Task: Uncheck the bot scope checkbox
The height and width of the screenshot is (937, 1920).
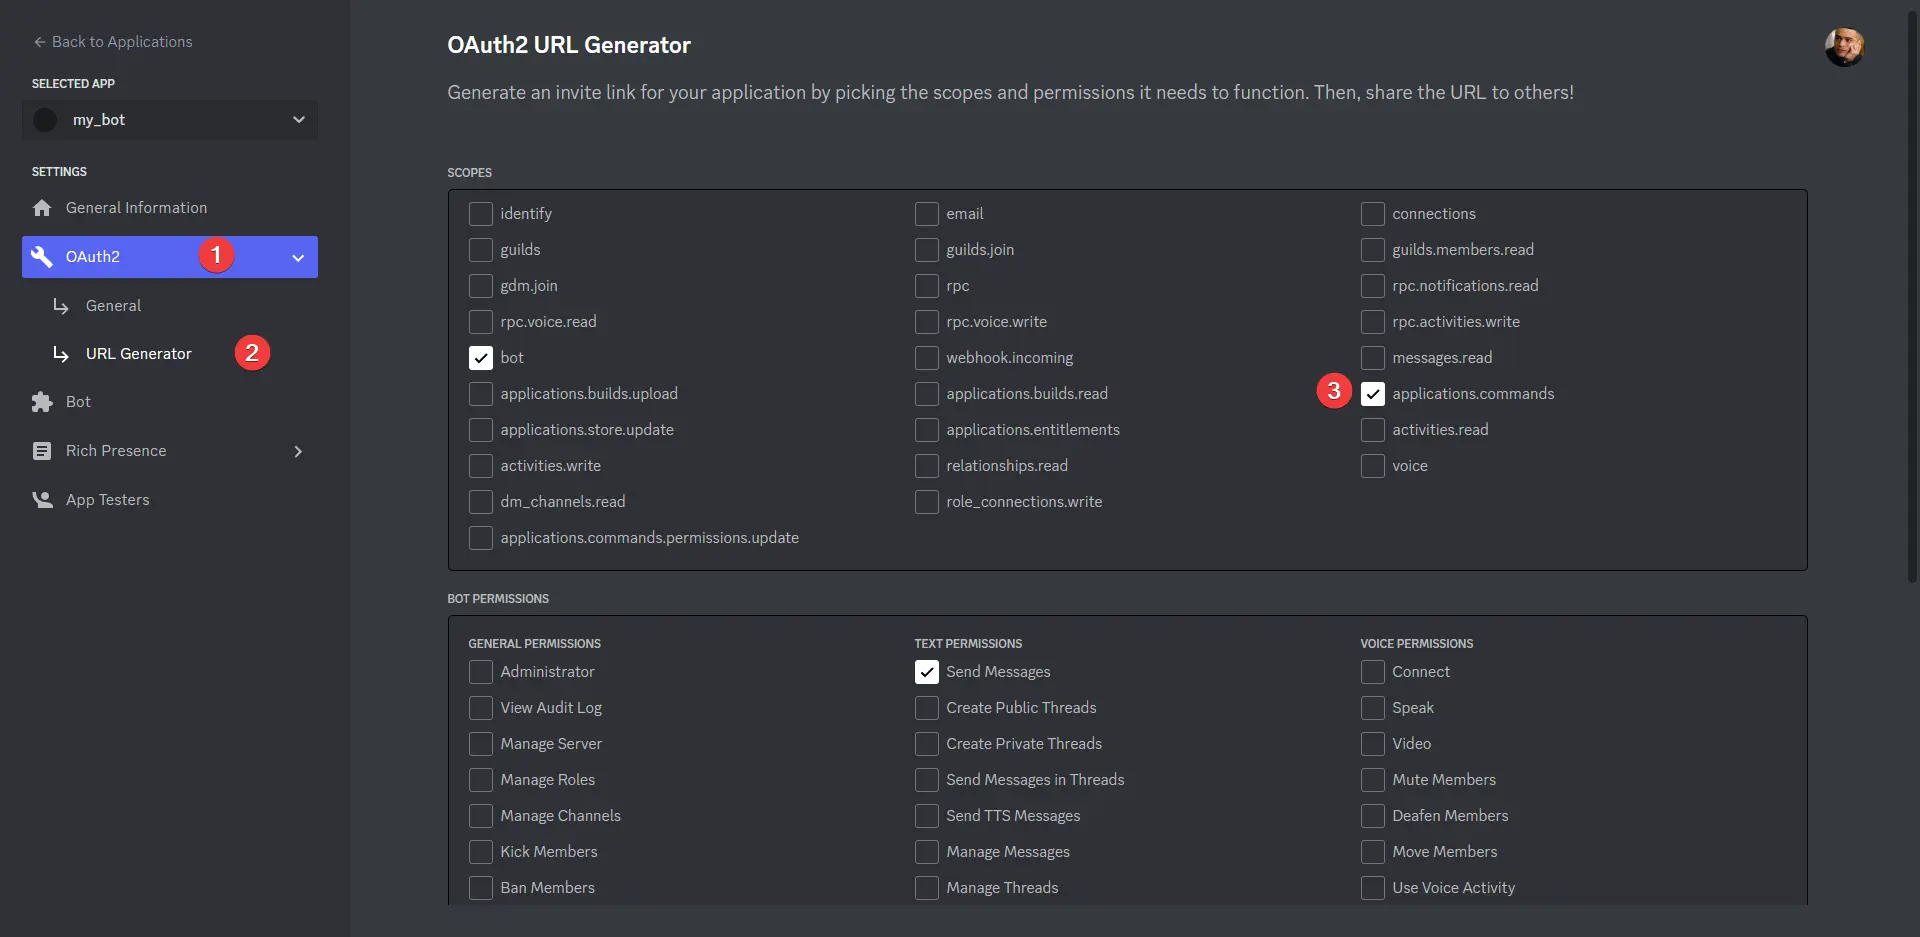Action: [481, 358]
